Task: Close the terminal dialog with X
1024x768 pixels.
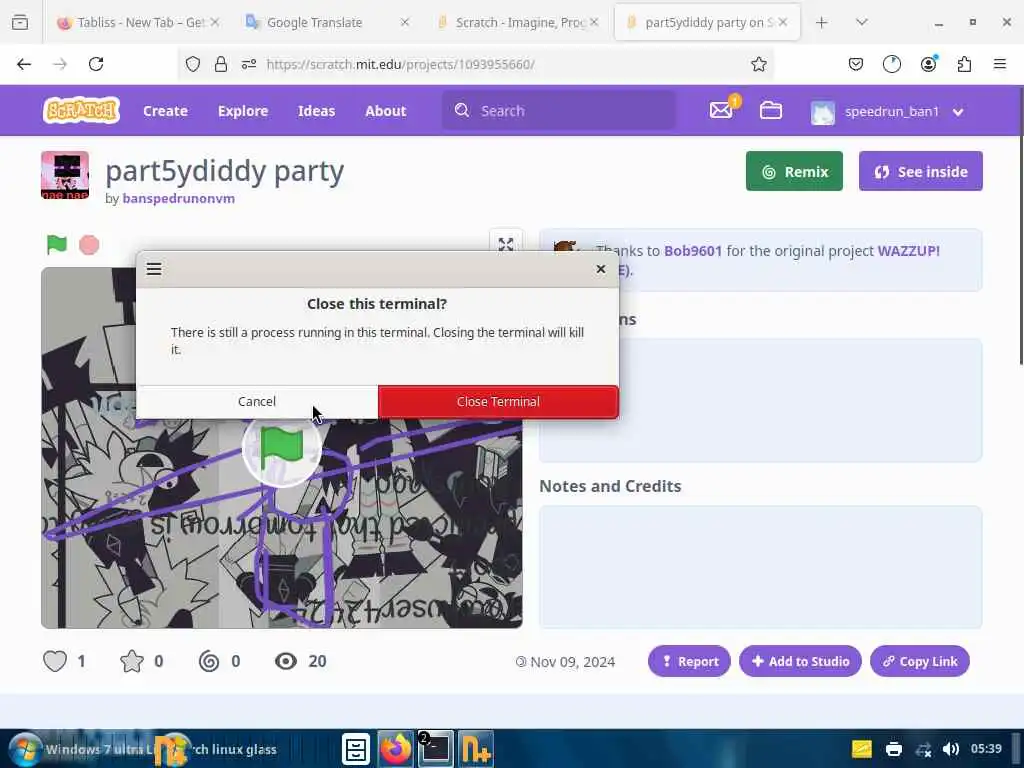Action: [x=601, y=269]
